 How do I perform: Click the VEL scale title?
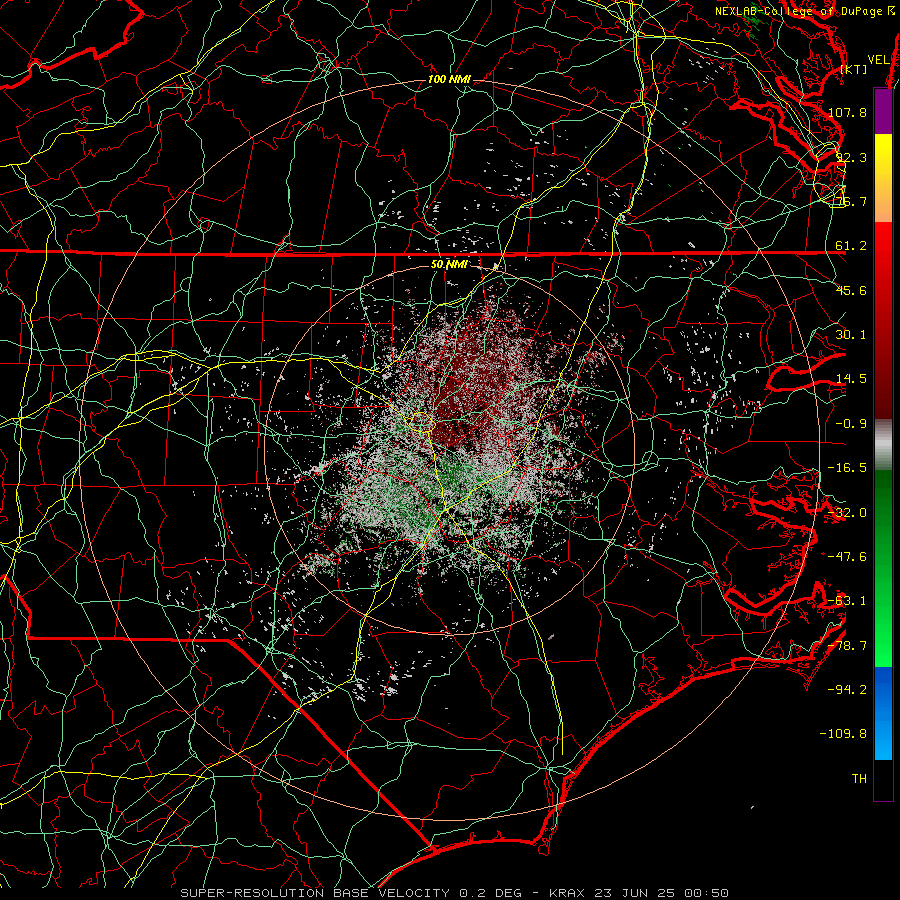879,60
